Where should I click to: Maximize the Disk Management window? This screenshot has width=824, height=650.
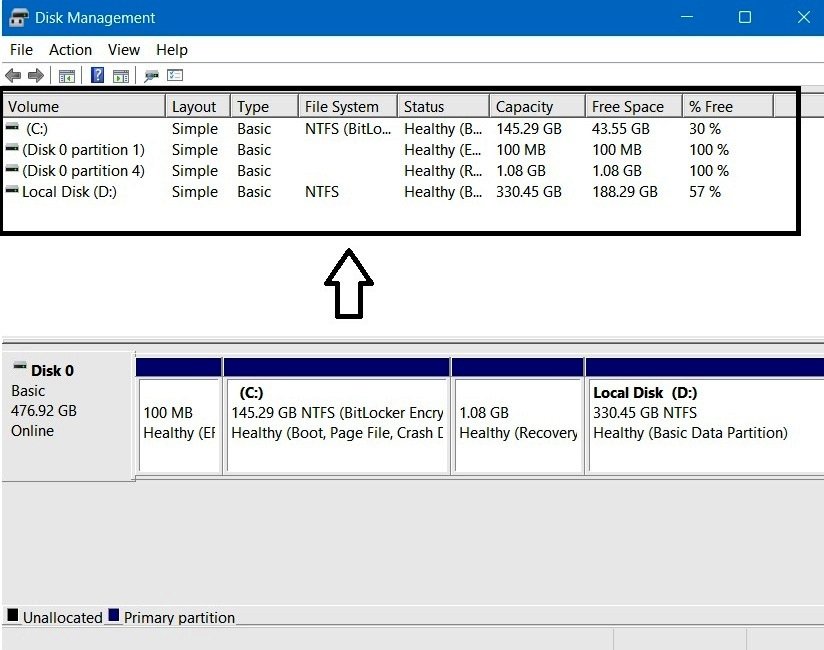coord(745,17)
